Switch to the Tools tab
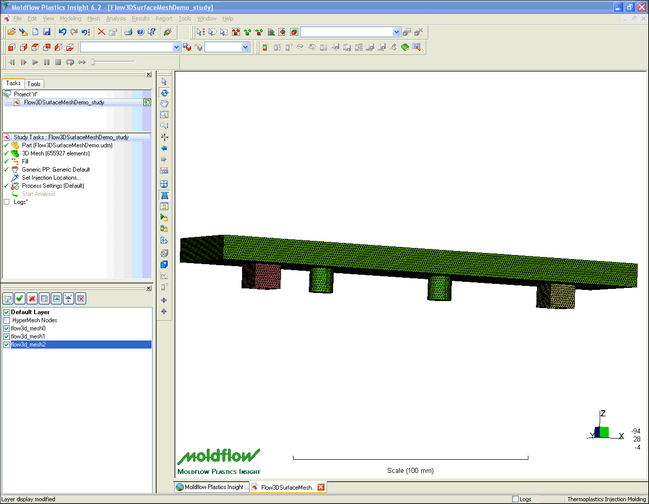Viewport: 649px width, 504px height. 34,84
